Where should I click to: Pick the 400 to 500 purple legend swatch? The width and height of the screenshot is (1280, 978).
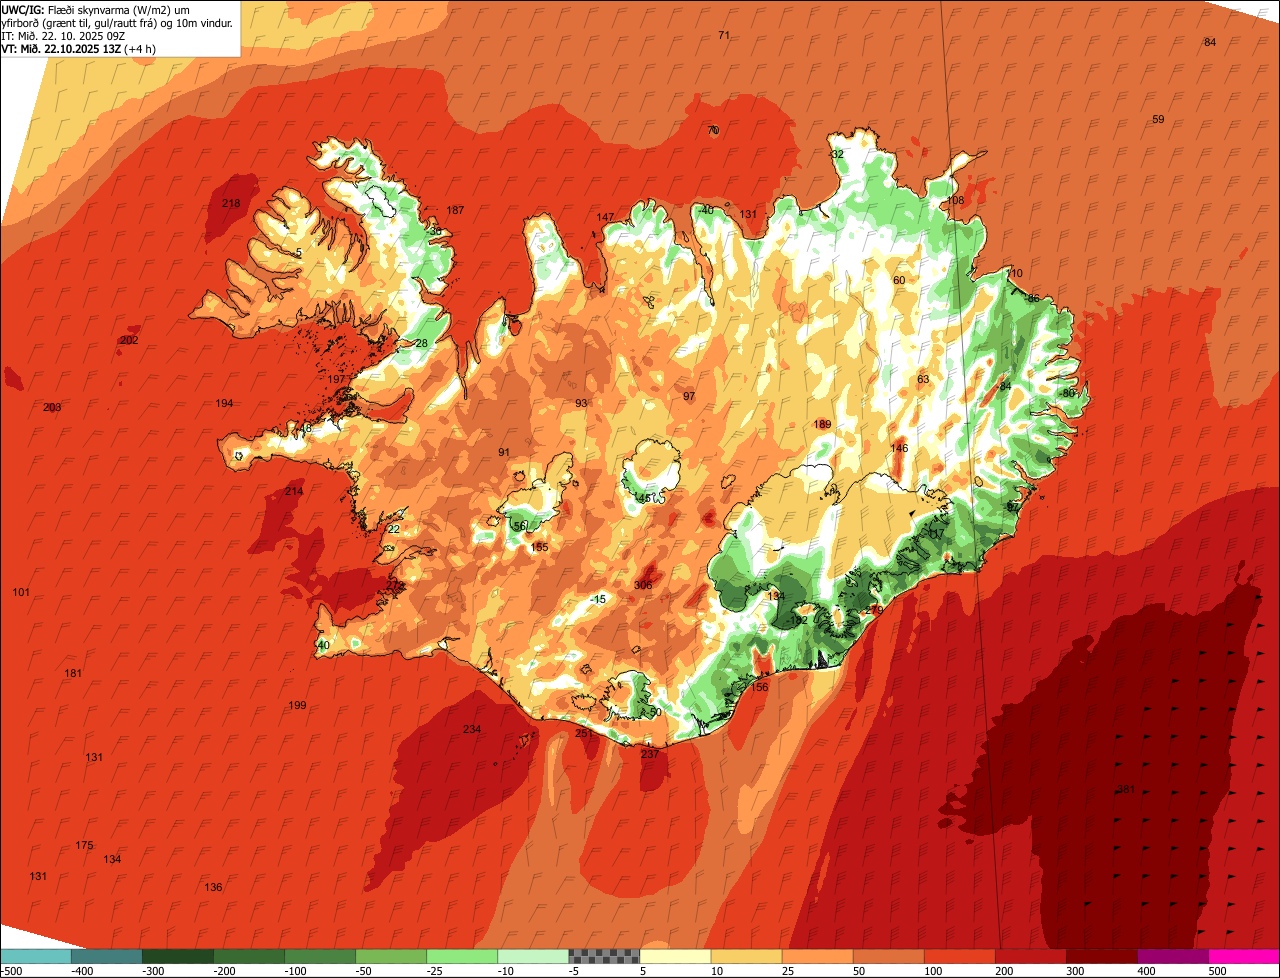coord(1172,956)
